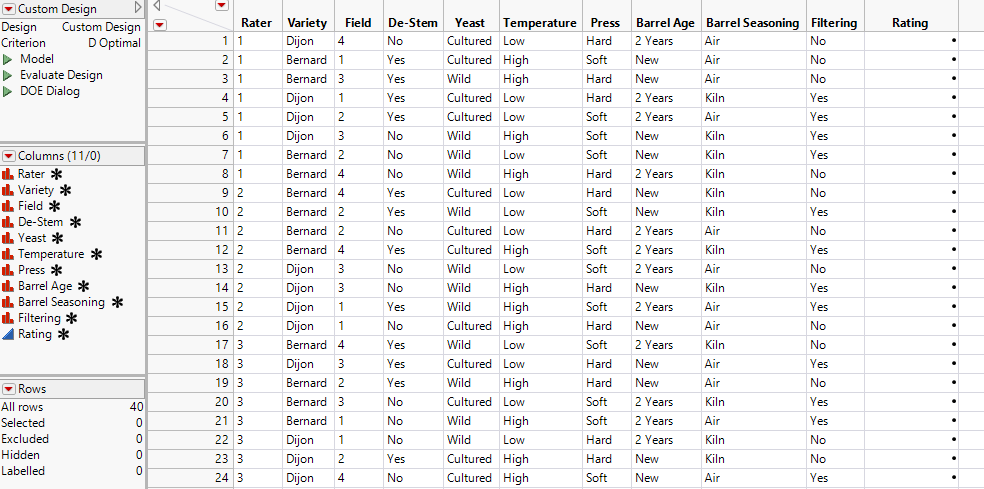Open the Rows panel red triangle menu

click(8, 389)
